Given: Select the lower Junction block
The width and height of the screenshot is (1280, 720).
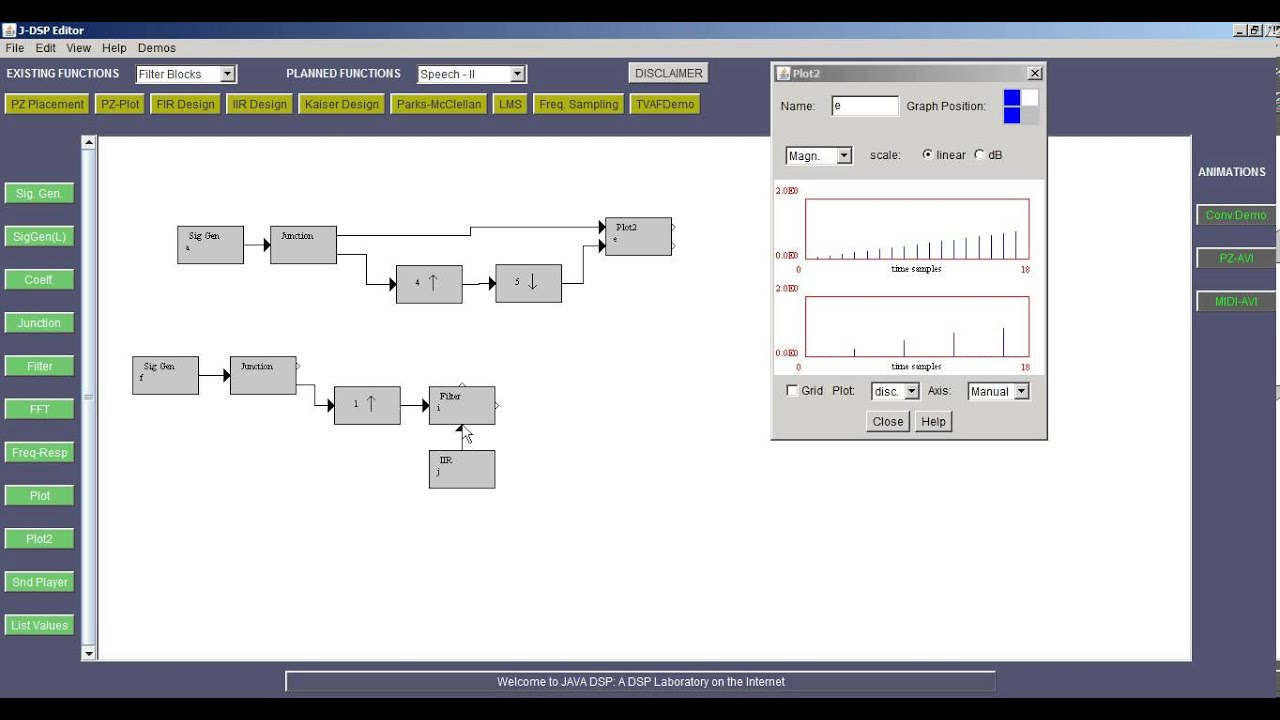Looking at the screenshot, I should (263, 375).
